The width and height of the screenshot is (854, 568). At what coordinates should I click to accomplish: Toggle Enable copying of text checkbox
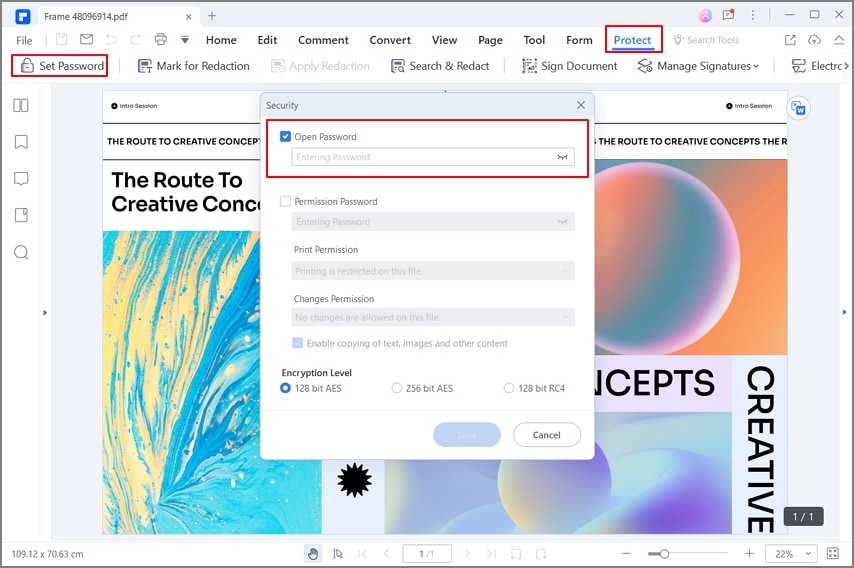click(297, 343)
